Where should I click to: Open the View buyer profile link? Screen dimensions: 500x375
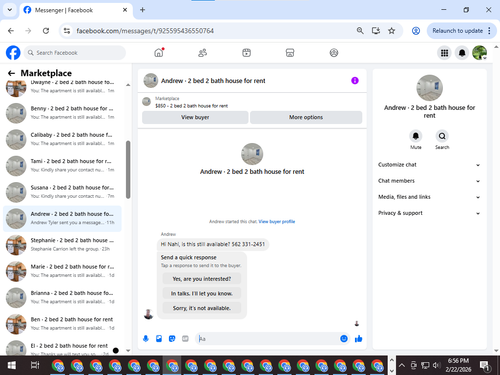(x=277, y=221)
